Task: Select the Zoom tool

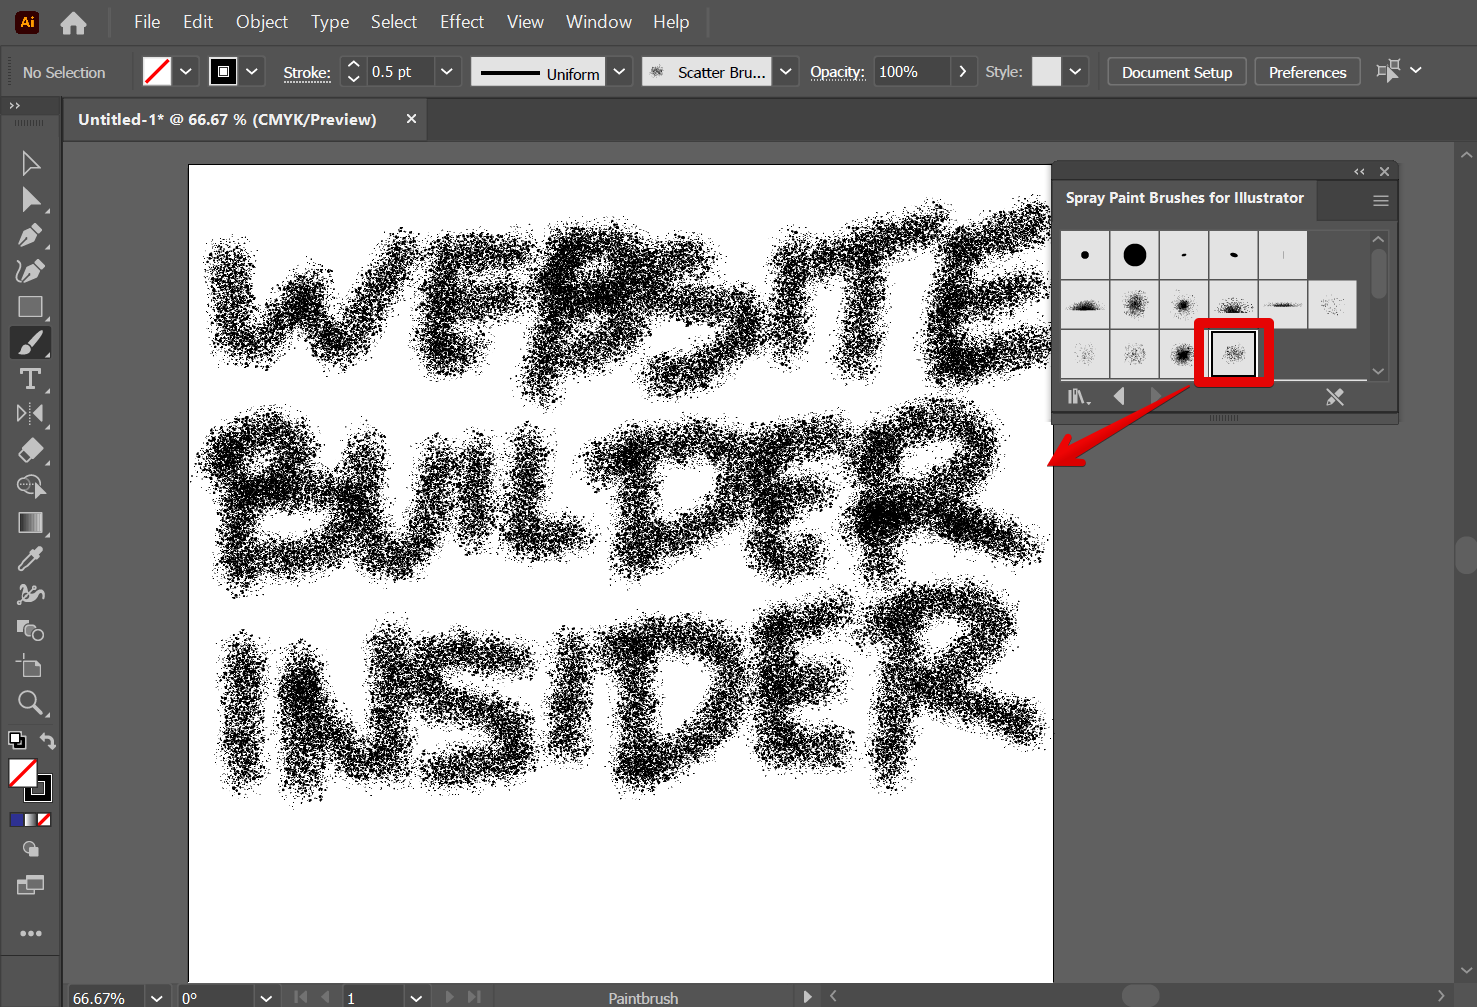Action: click(30, 703)
